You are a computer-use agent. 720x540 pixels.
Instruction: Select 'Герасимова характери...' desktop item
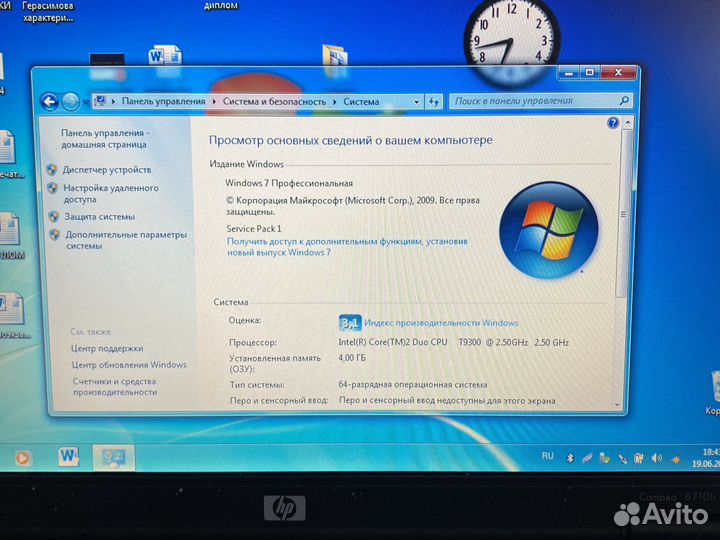click(48, 12)
